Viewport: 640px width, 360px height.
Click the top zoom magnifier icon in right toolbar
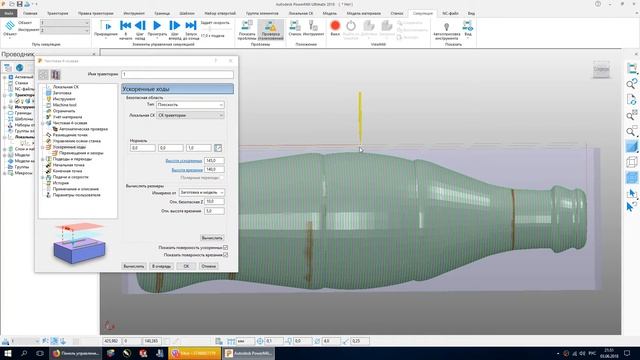[631, 84]
